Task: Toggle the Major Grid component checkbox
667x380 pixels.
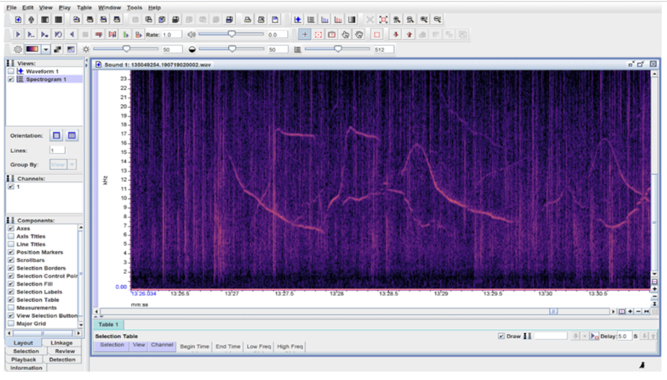Action: (11, 323)
